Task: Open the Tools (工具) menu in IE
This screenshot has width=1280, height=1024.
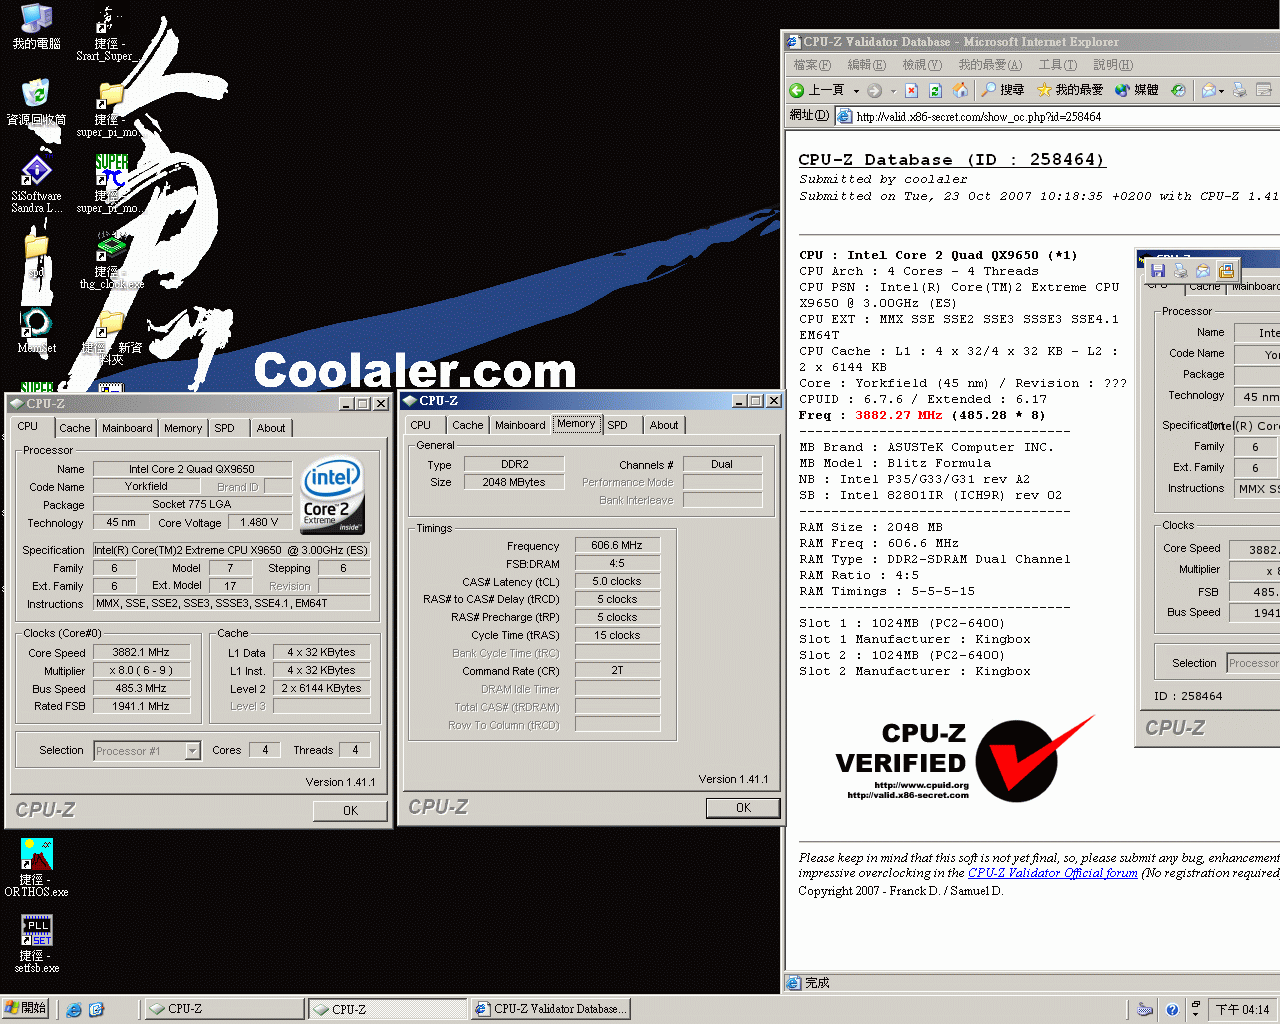Action: (1057, 65)
